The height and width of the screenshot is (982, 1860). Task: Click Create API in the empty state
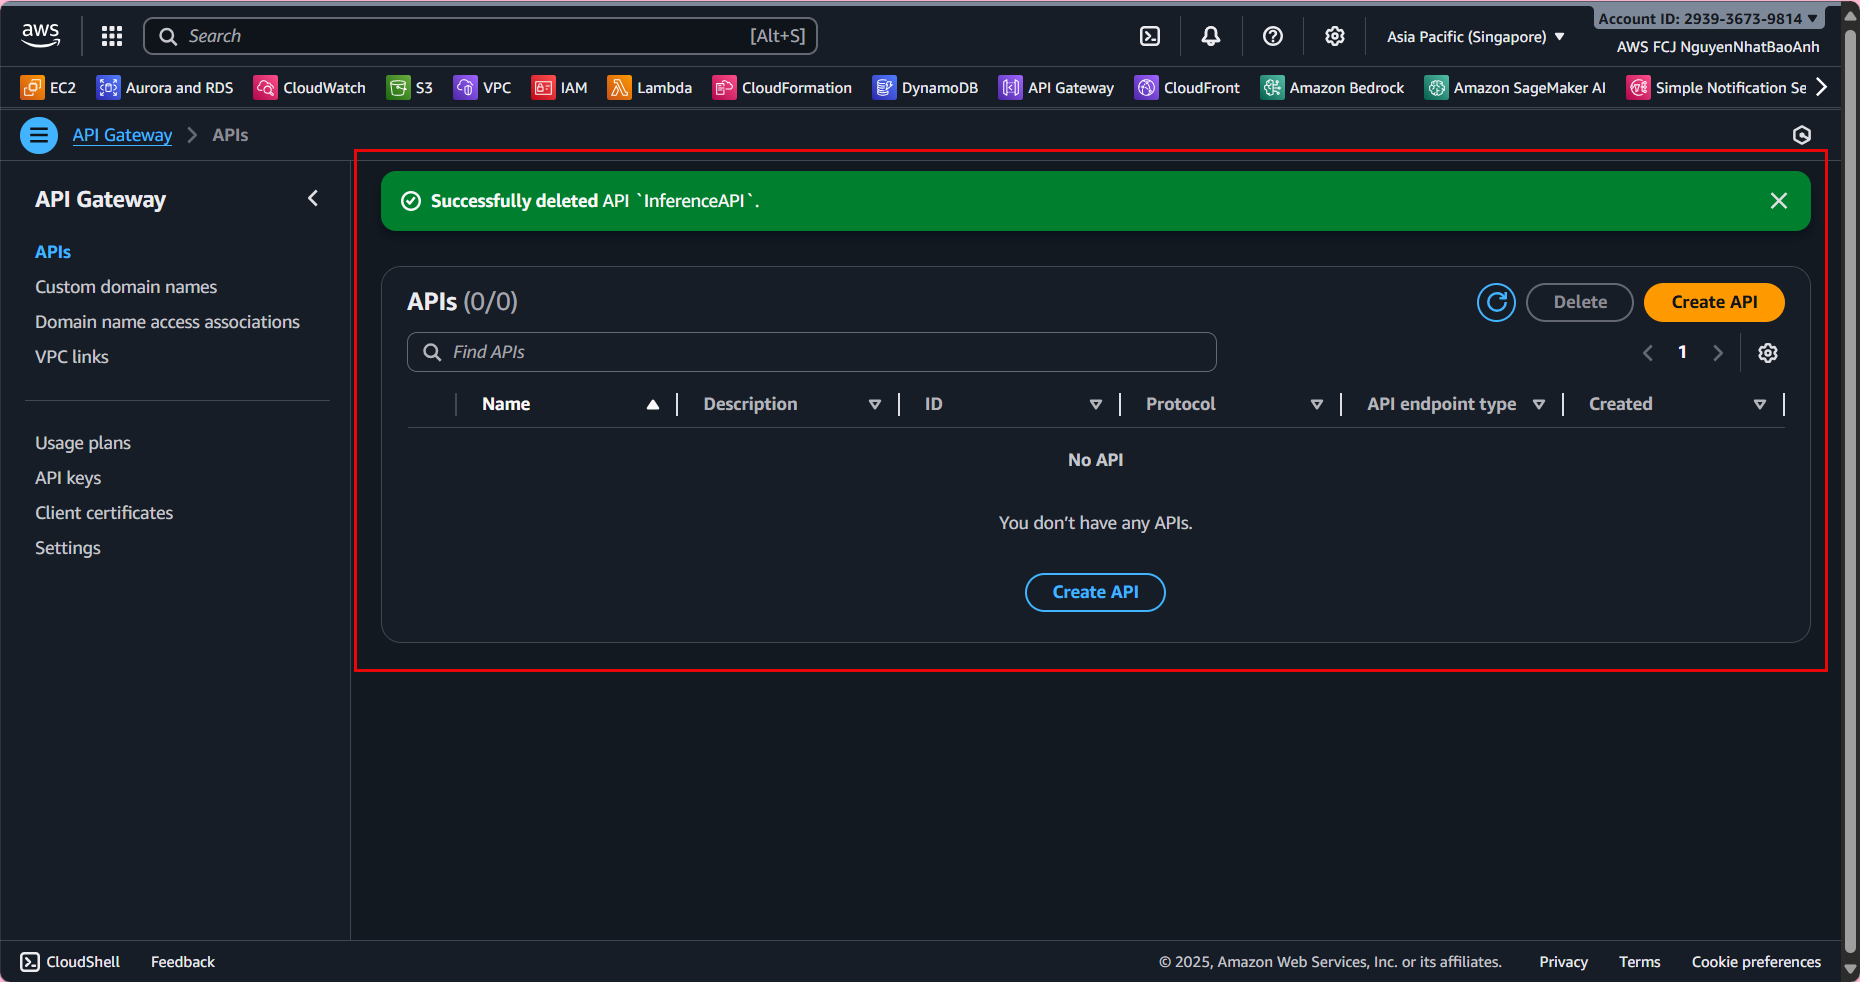tap(1095, 592)
